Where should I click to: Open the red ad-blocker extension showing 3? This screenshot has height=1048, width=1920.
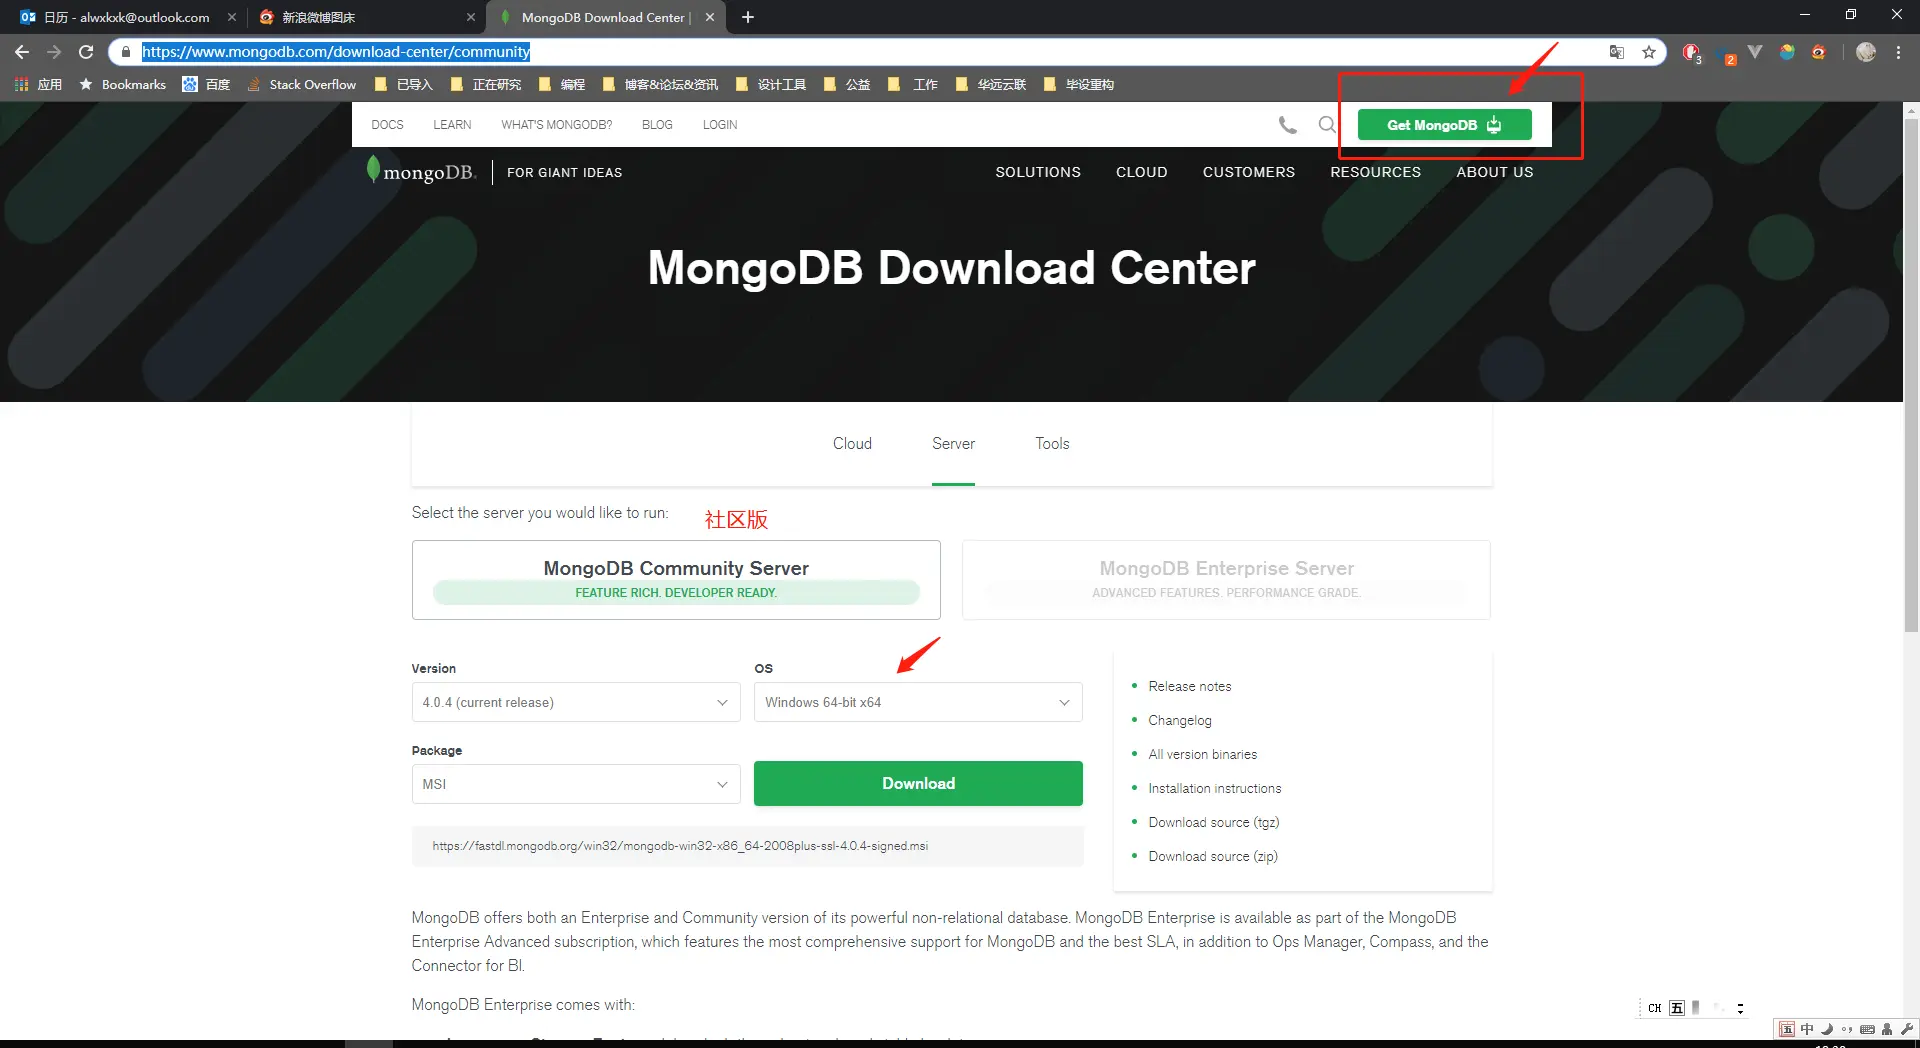pyautogui.click(x=1691, y=53)
